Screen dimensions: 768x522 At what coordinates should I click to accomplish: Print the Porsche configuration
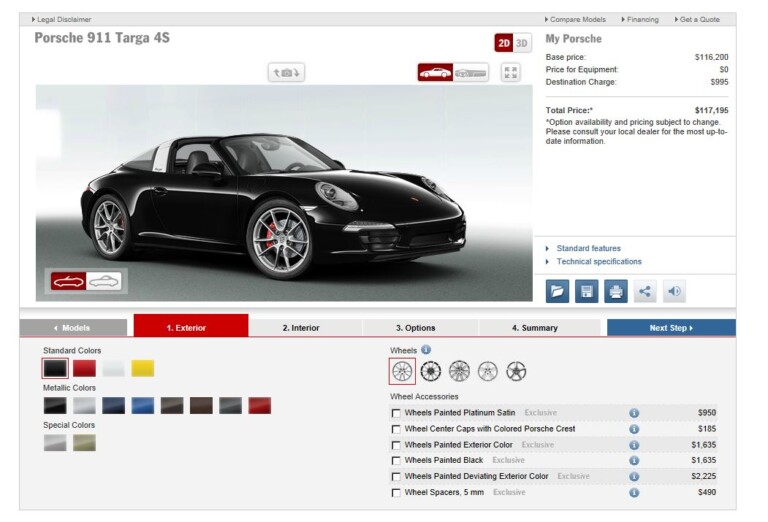tap(616, 292)
